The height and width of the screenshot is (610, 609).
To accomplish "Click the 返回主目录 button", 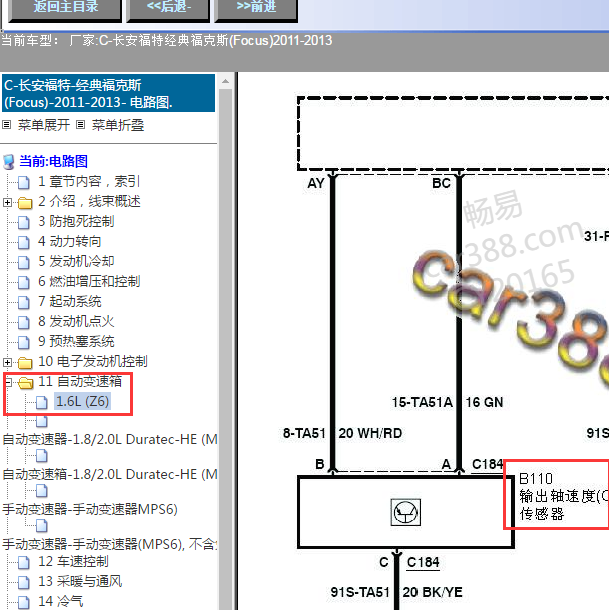I will tap(65, 8).
